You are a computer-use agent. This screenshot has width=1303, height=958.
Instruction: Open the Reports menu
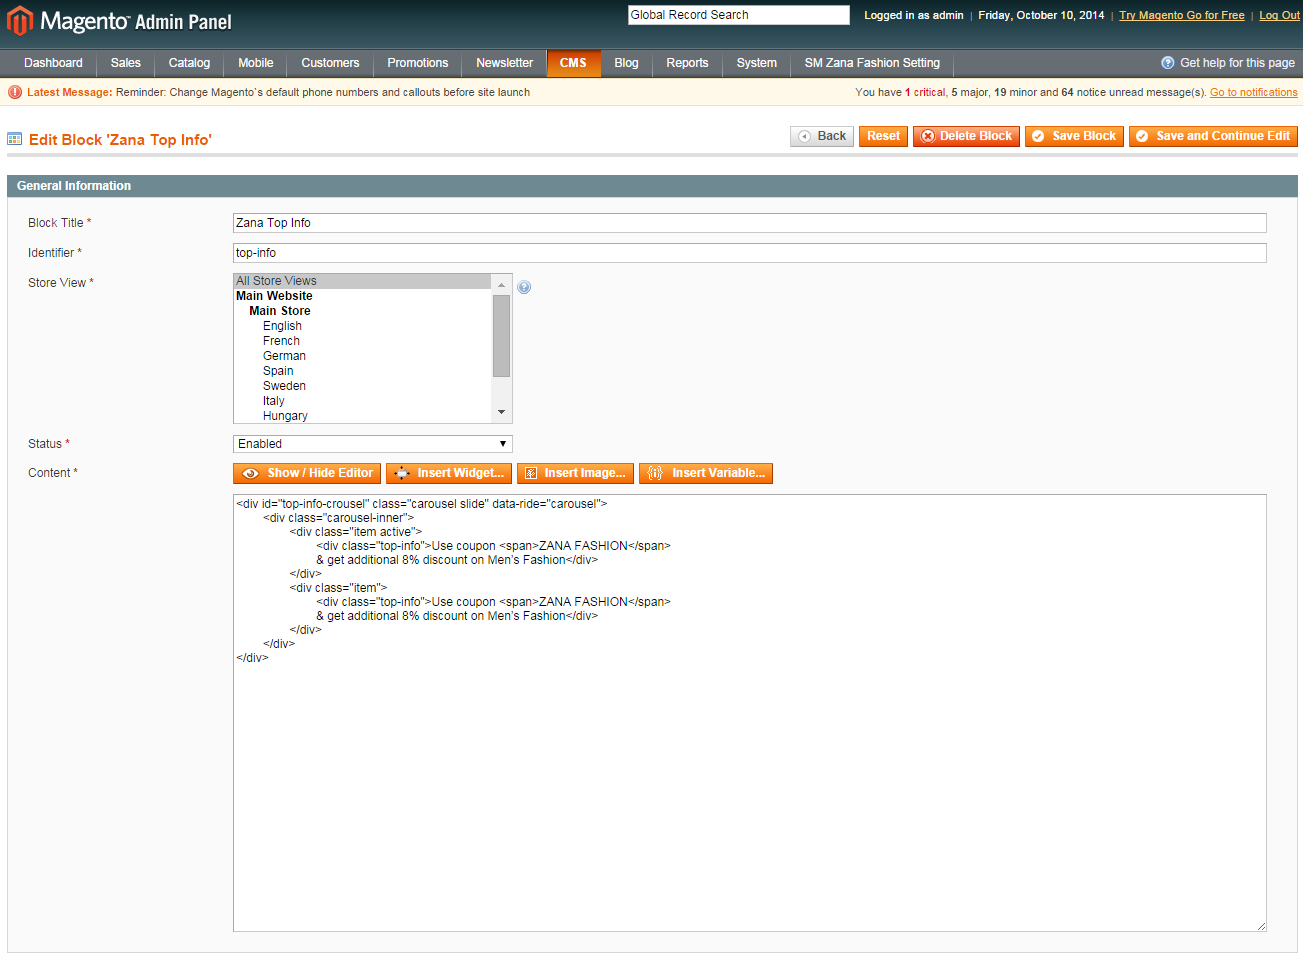[687, 63]
